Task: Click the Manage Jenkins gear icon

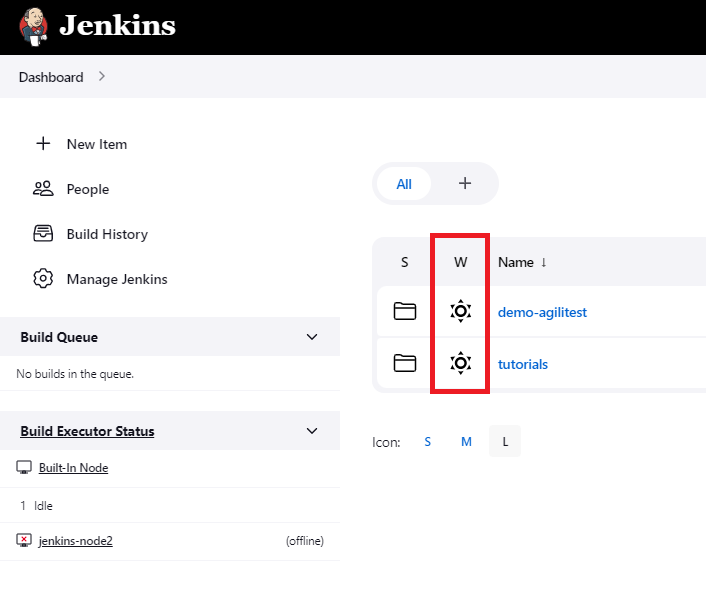Action: click(43, 279)
